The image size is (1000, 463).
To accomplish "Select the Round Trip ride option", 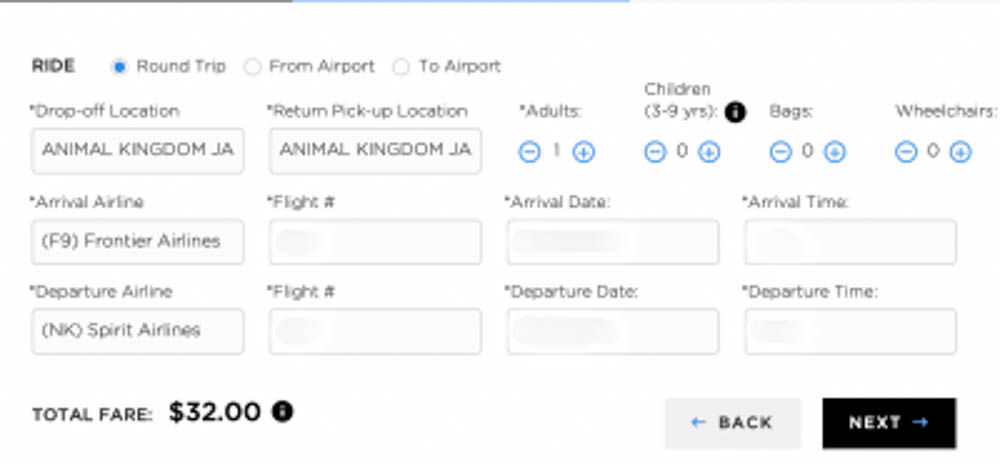I will (x=119, y=66).
